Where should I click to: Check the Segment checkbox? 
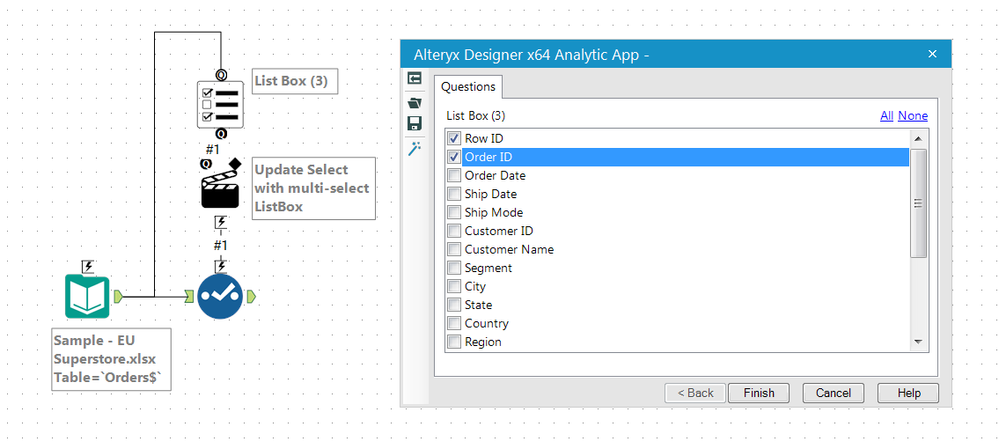coord(454,267)
